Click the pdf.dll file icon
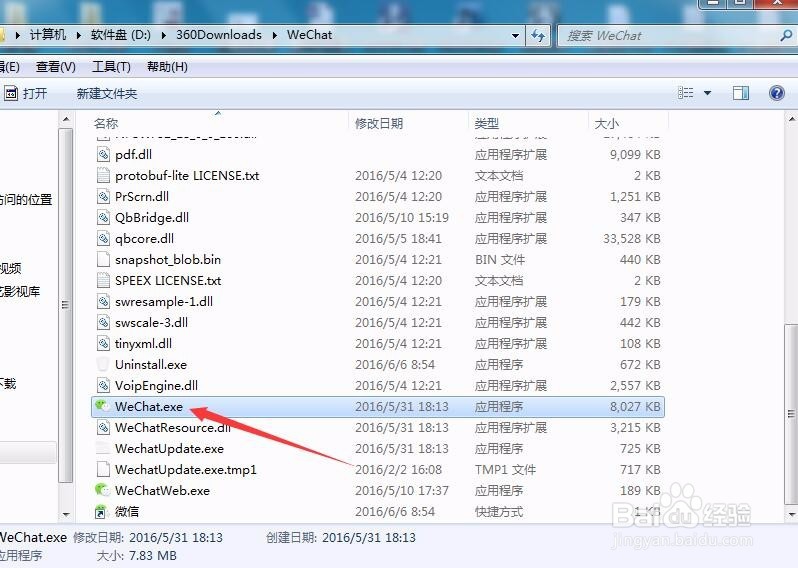The image size is (798, 568). point(102,155)
